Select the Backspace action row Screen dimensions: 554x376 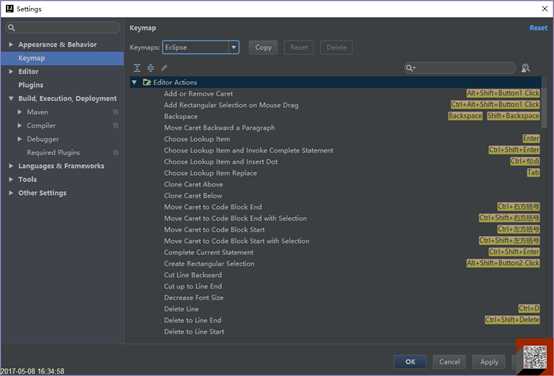[180, 116]
